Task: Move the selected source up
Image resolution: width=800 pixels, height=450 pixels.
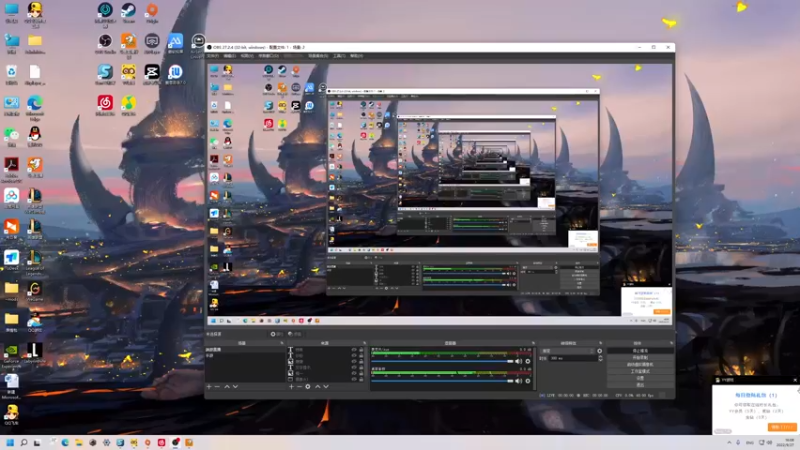Action: [x=318, y=387]
